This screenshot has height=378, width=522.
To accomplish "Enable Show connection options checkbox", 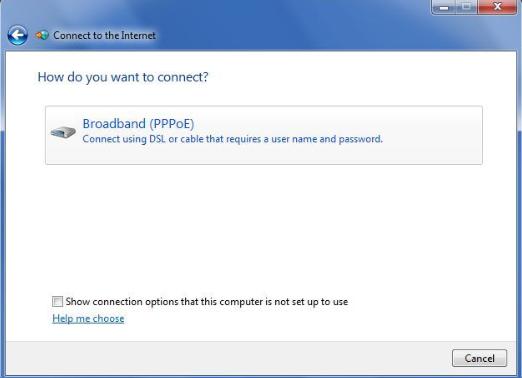I will [57, 301].
